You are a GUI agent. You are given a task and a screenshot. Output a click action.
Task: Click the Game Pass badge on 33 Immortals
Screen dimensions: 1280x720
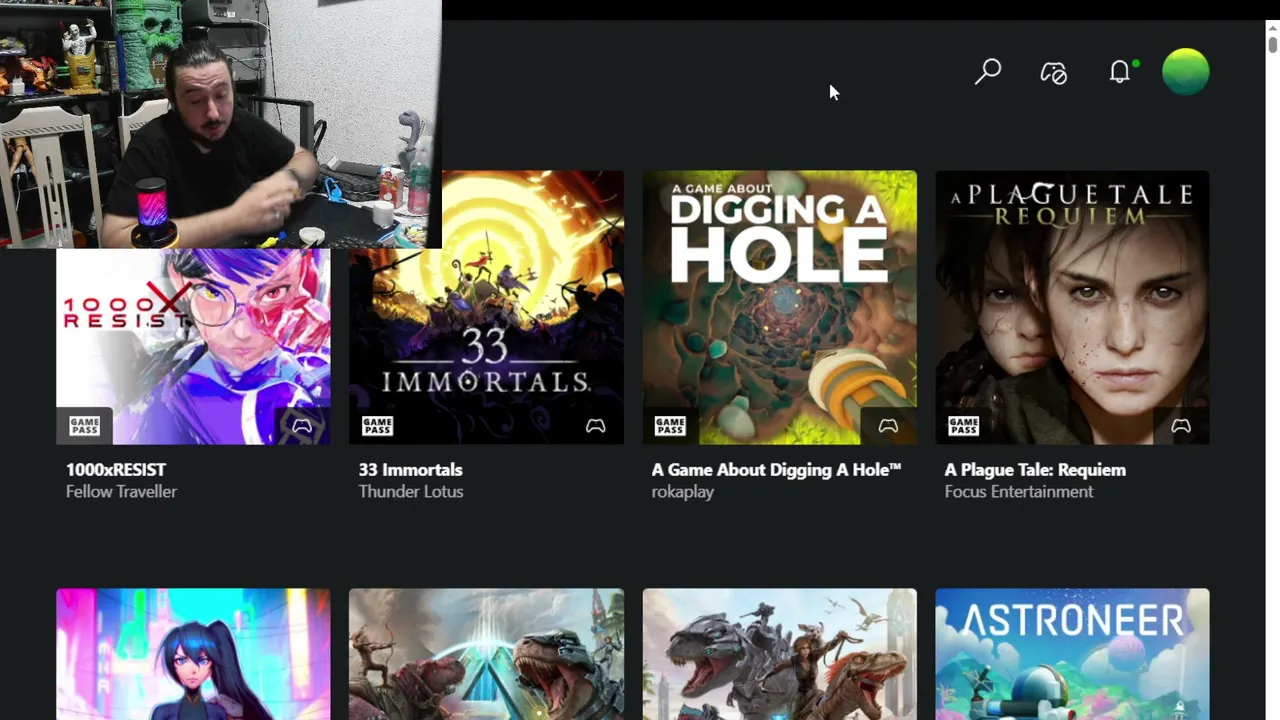click(x=377, y=426)
